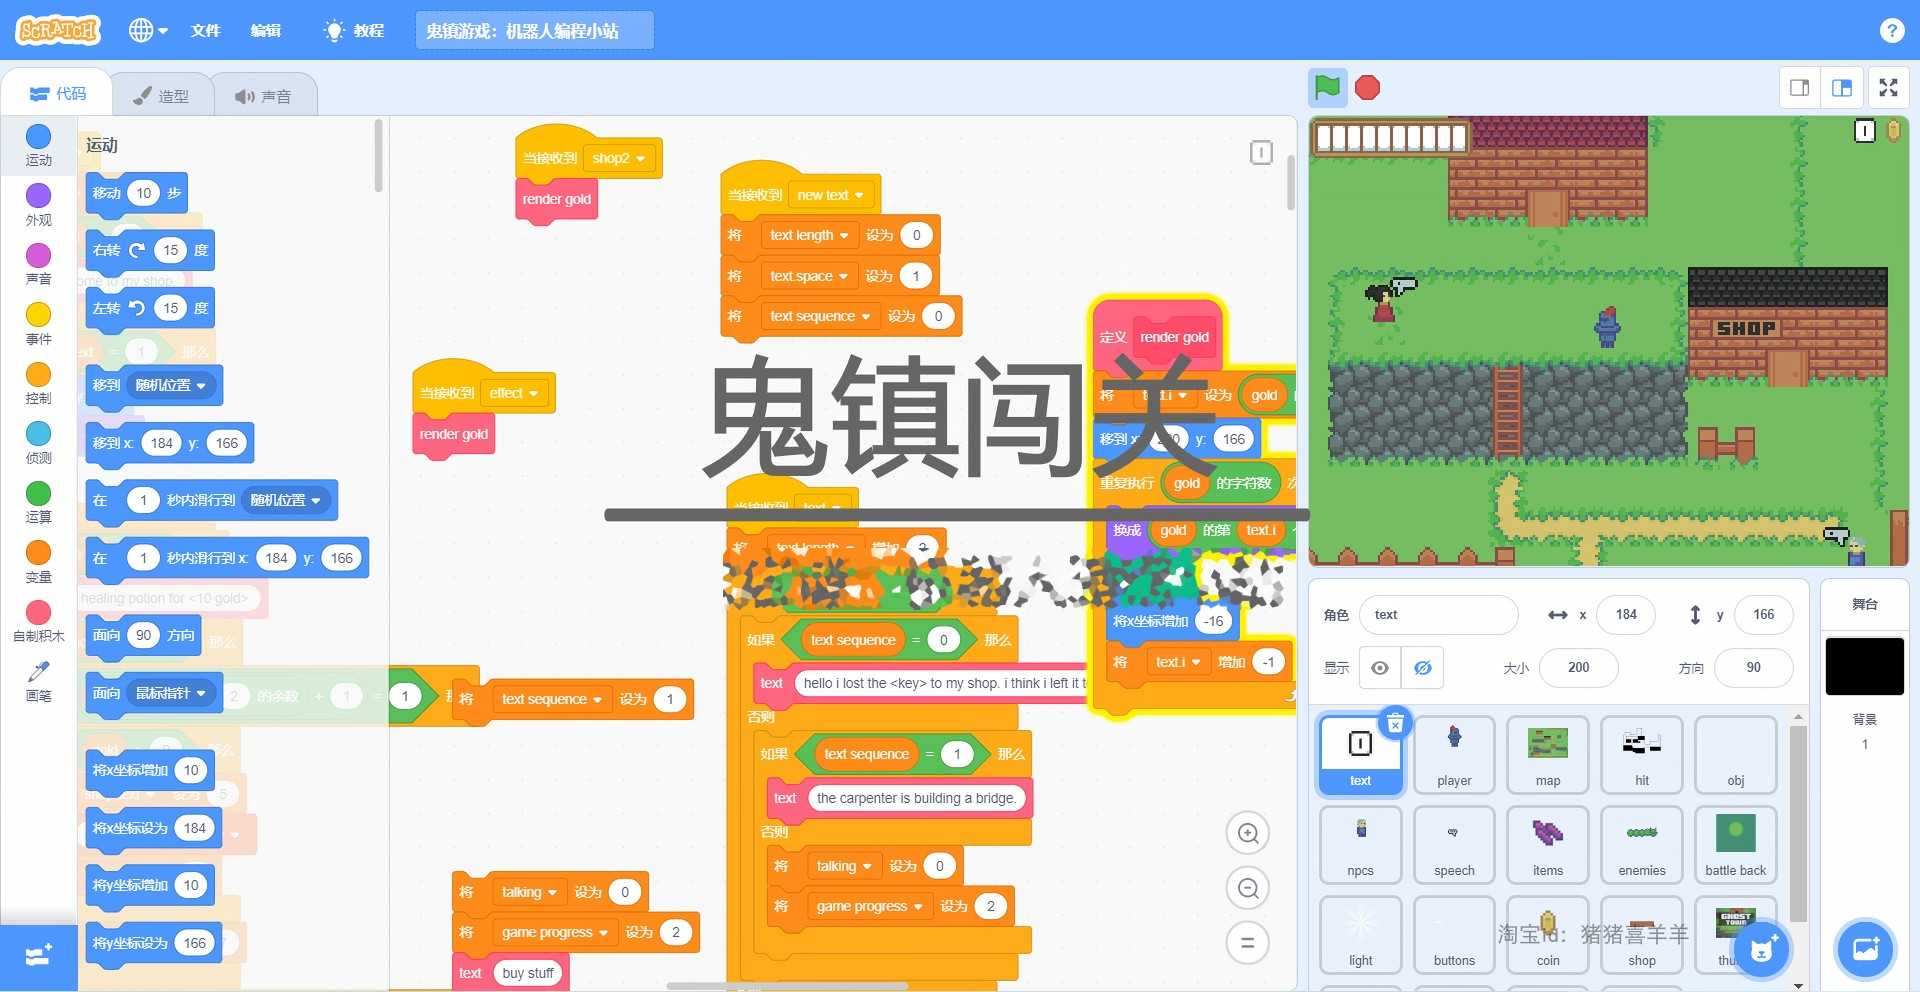Open the language globe menu
This screenshot has width=1920, height=992.
[x=148, y=30]
